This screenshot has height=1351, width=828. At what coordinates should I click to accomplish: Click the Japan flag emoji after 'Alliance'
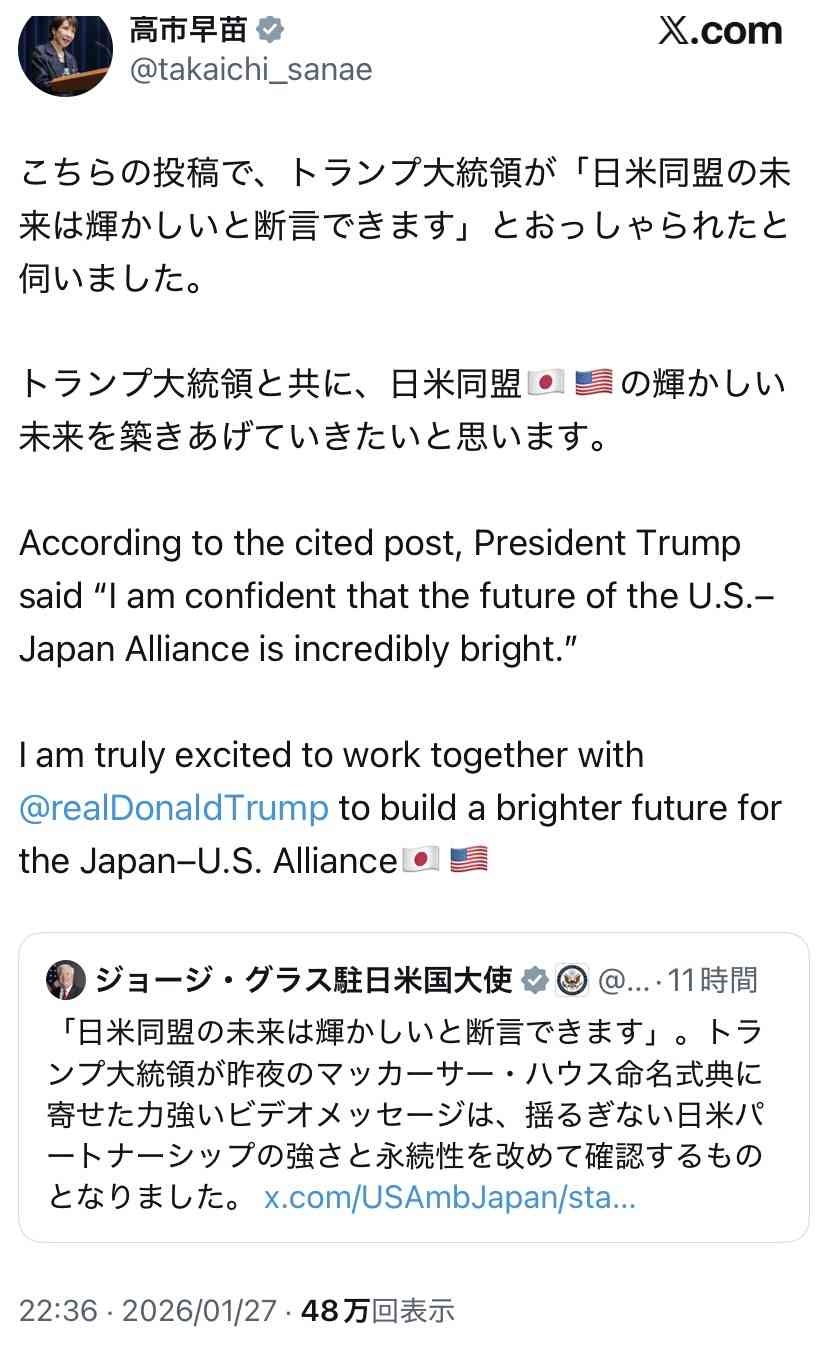coord(420,860)
